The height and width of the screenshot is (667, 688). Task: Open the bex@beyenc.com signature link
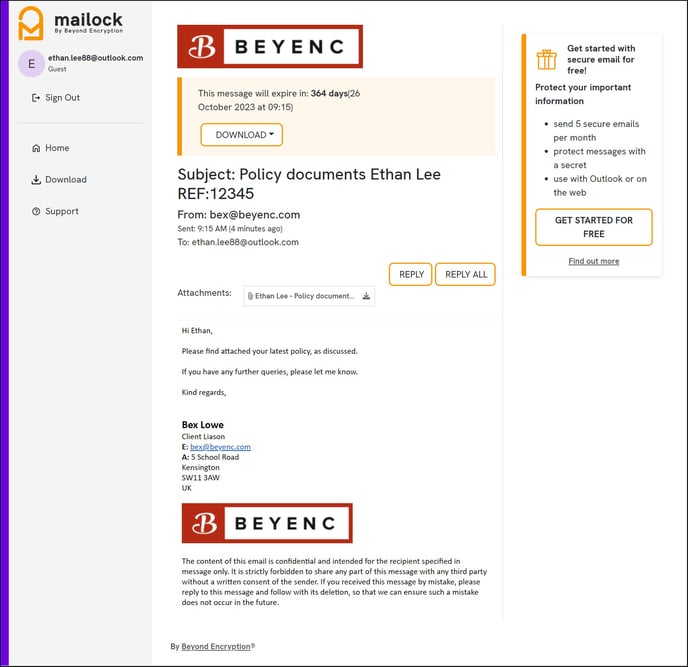[220, 447]
